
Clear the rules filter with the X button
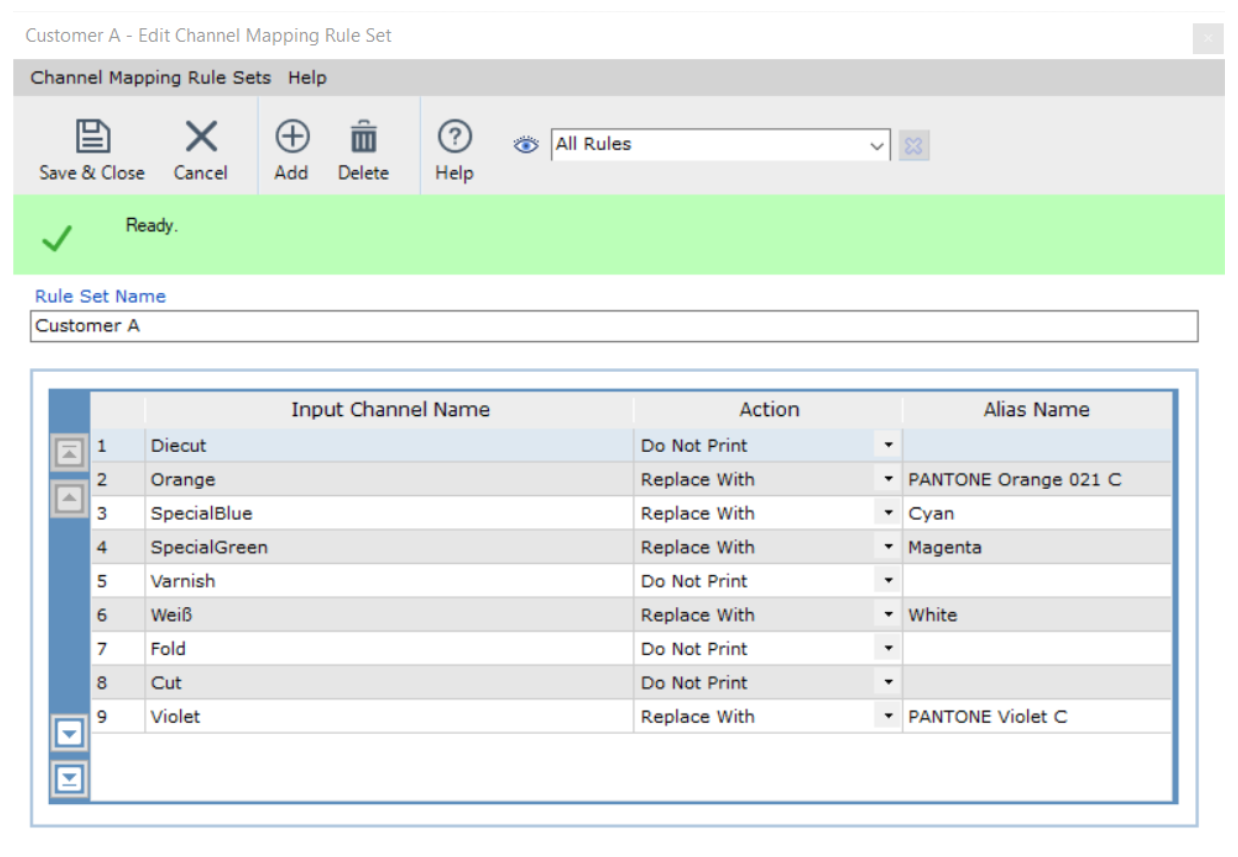coord(913,146)
